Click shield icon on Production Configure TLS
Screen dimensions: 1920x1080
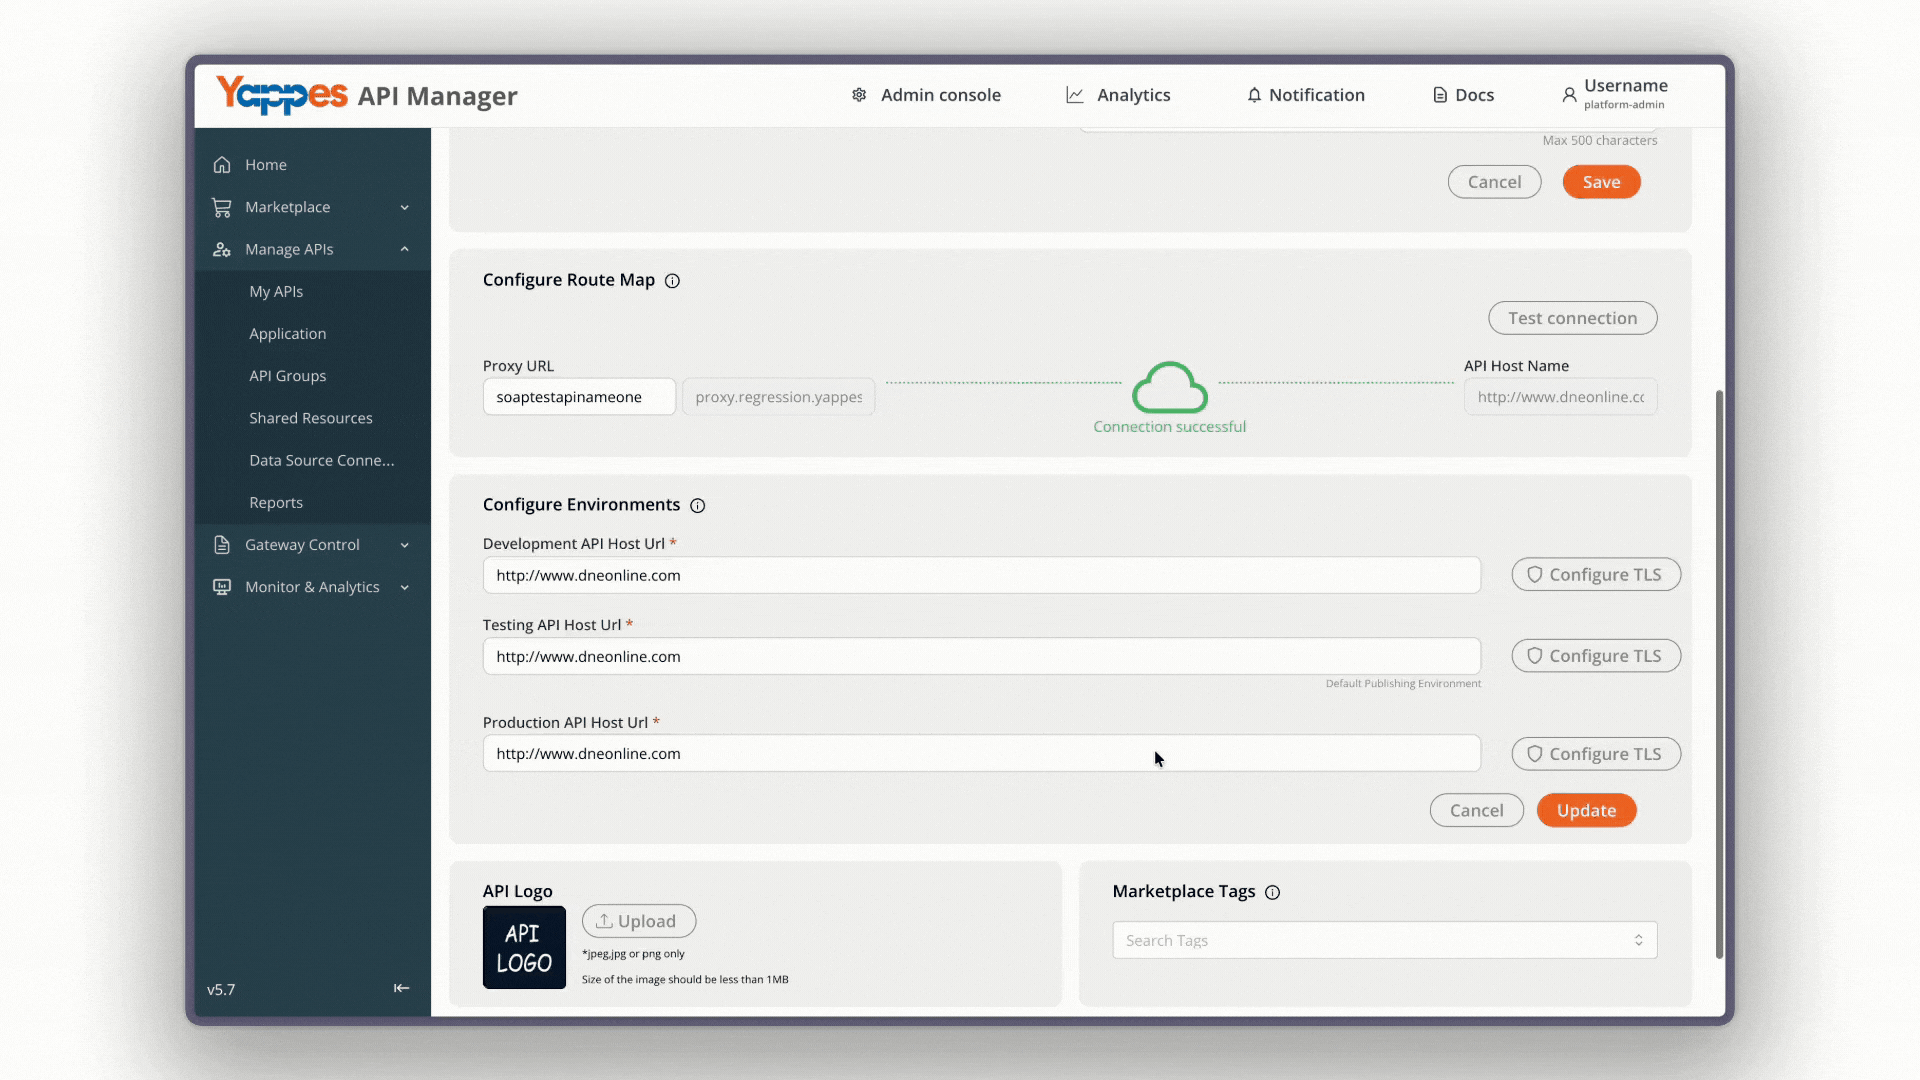point(1535,753)
